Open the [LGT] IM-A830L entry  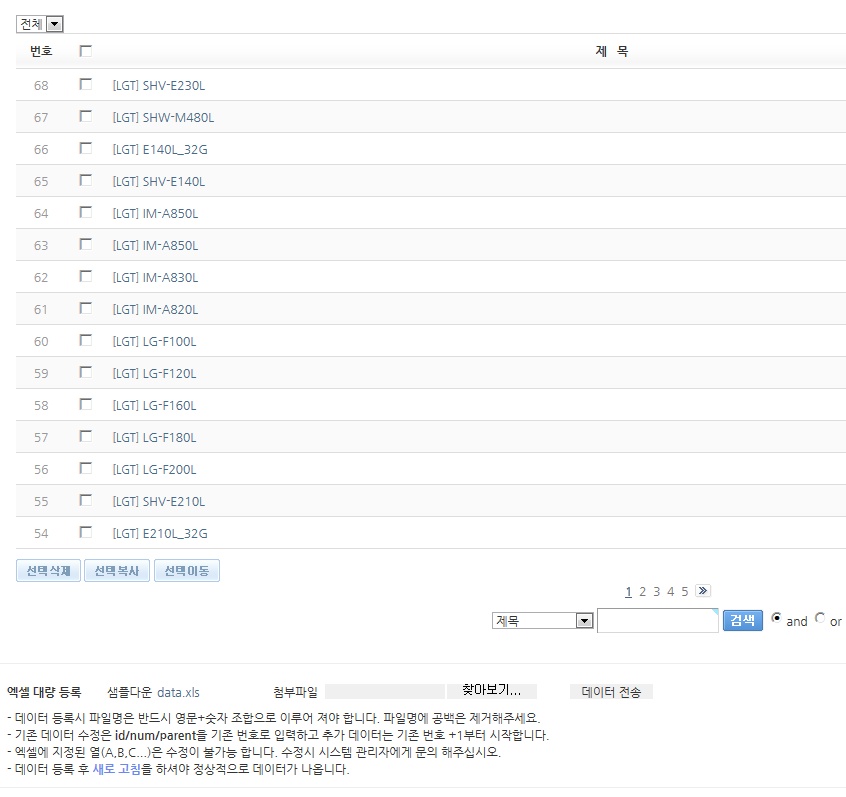155,277
